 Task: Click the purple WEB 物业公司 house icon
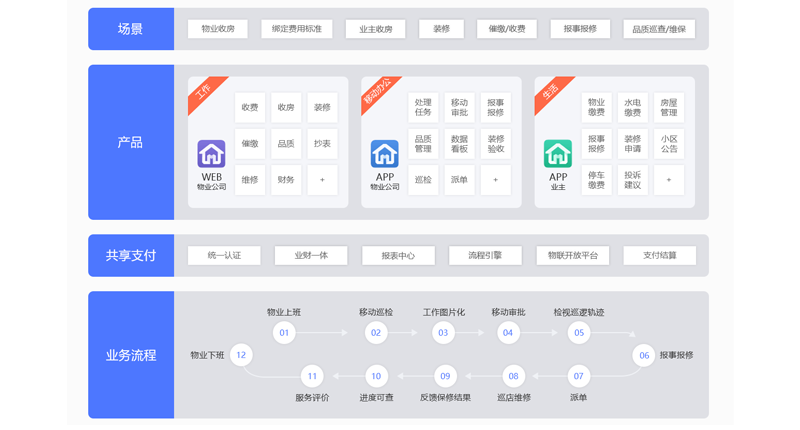coord(211,154)
